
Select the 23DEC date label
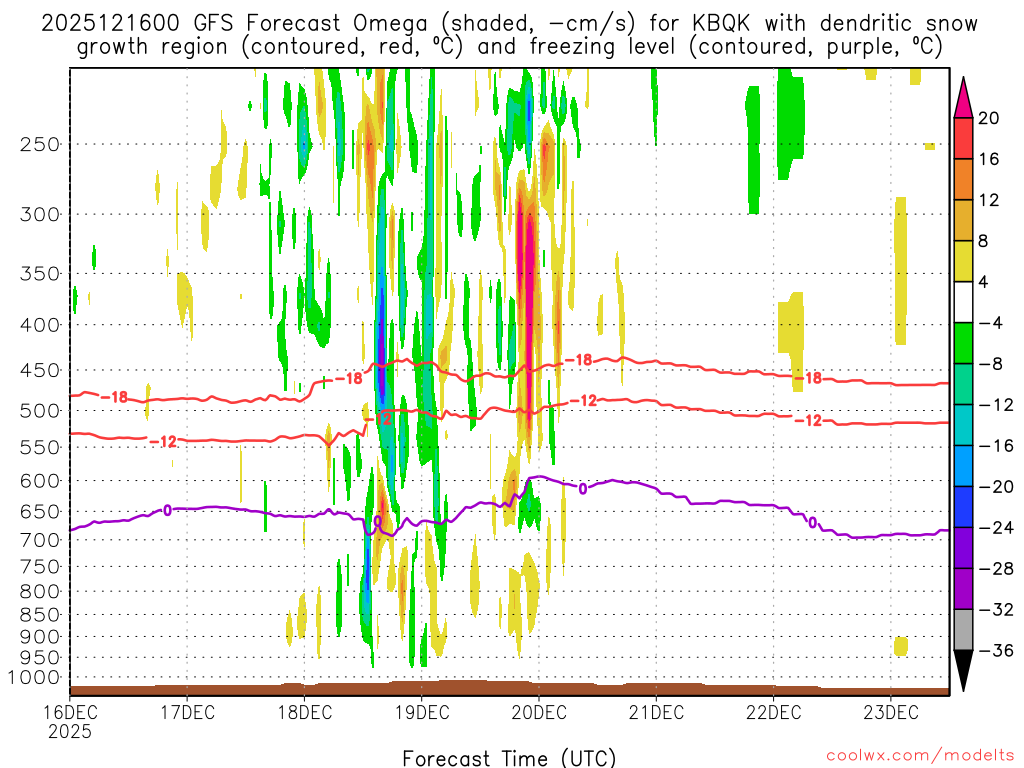pyautogui.click(x=891, y=712)
